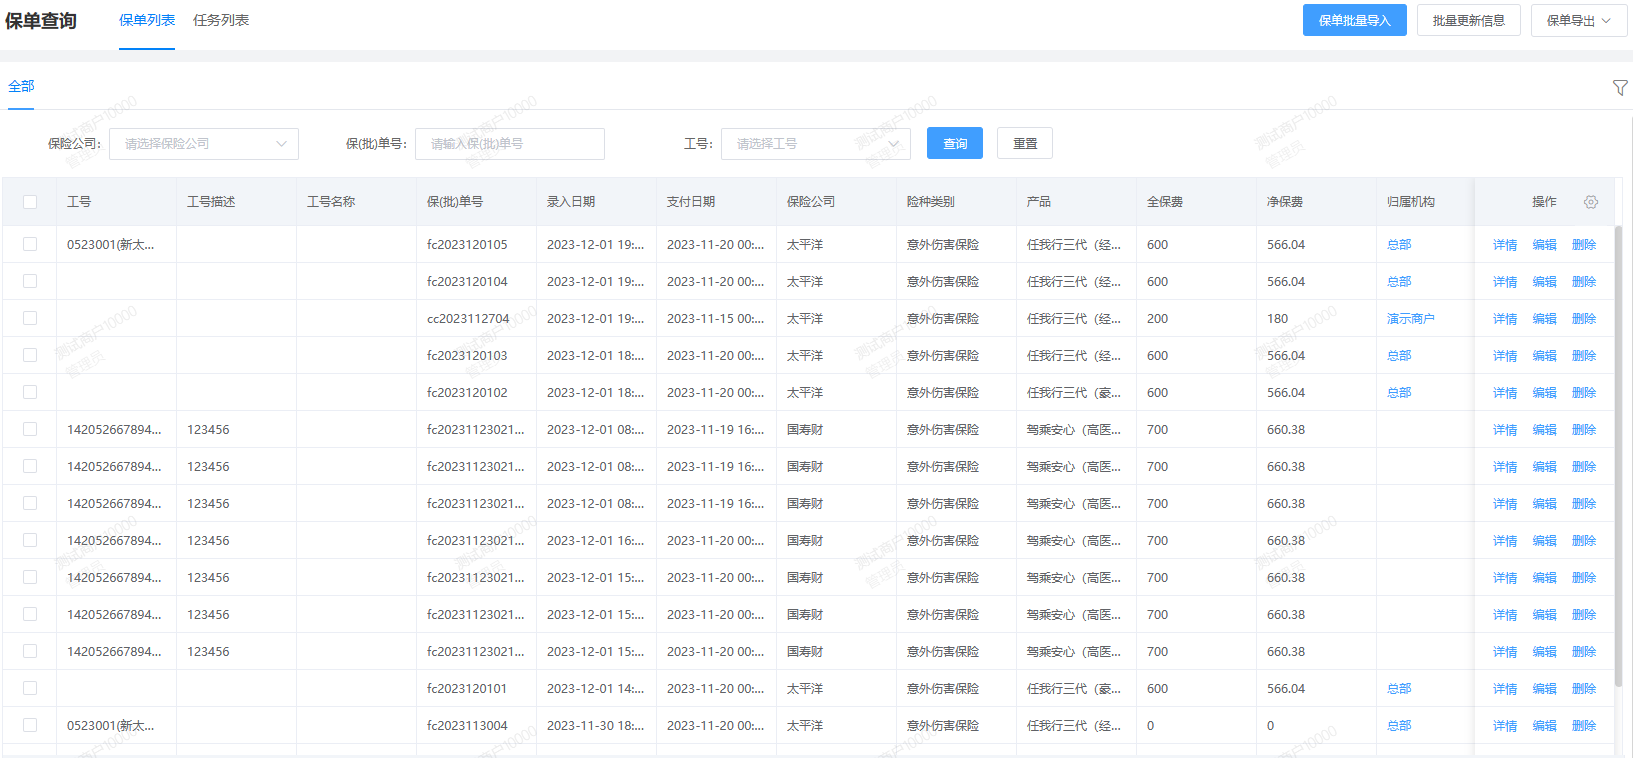Type in the 保(批)单号 input field

point(510,144)
